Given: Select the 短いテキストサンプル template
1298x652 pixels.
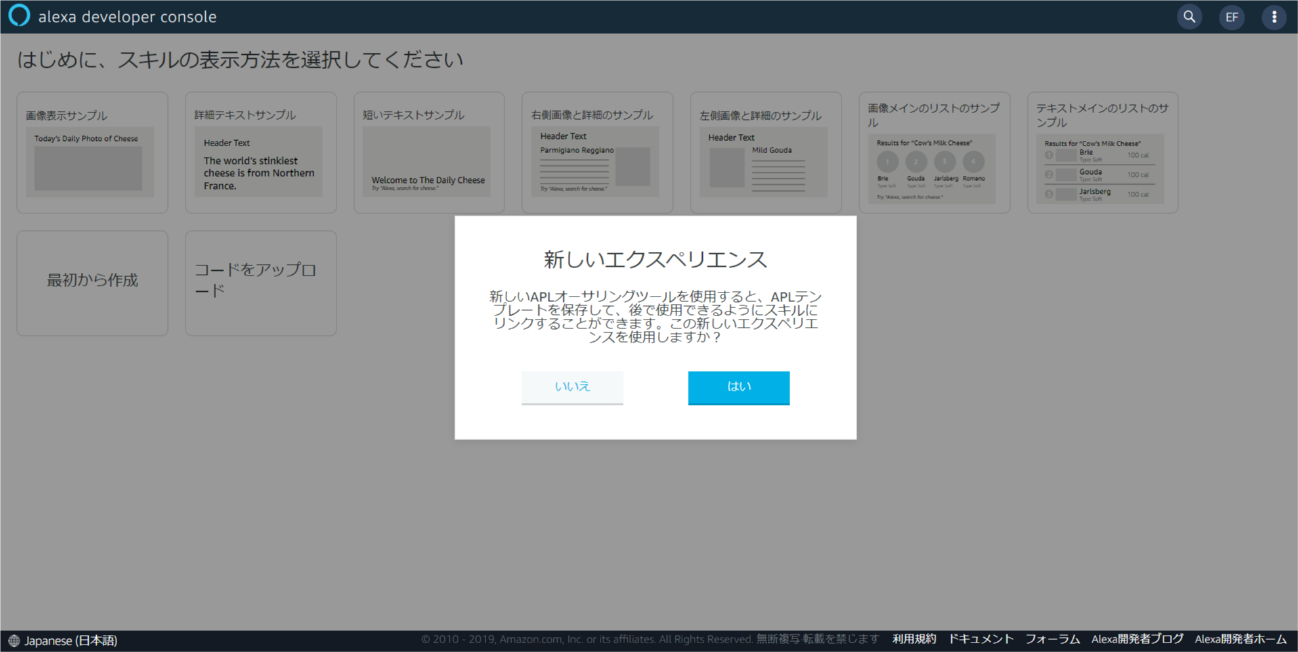Looking at the screenshot, I should click(x=428, y=152).
